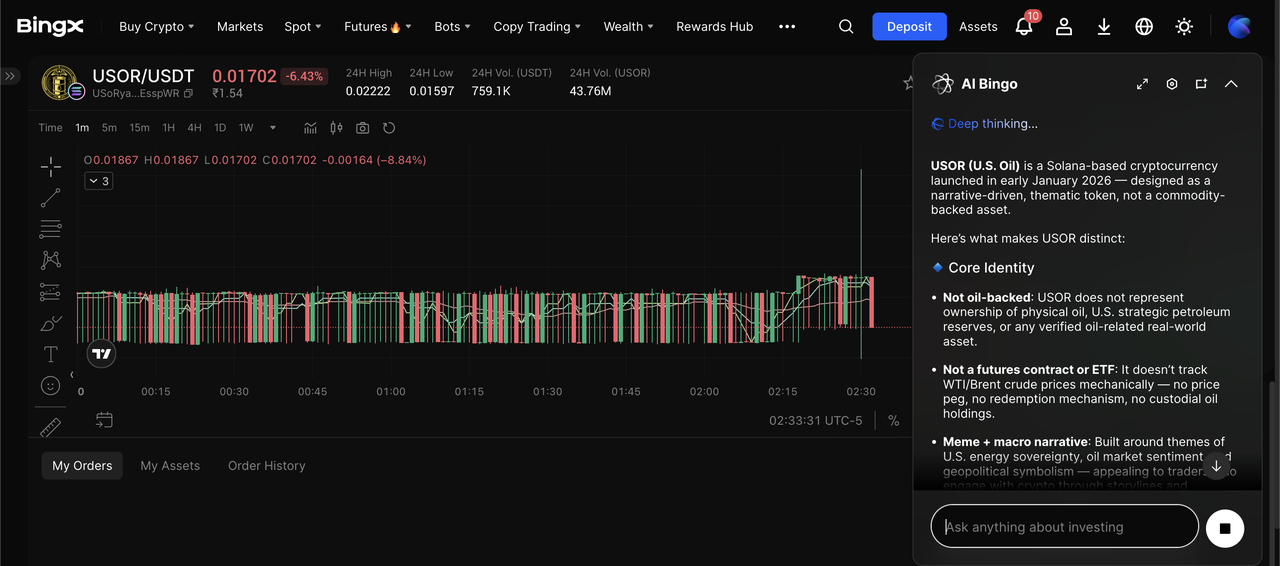Toggle percent scale on chart axis
1280x566 pixels.
[x=893, y=421]
